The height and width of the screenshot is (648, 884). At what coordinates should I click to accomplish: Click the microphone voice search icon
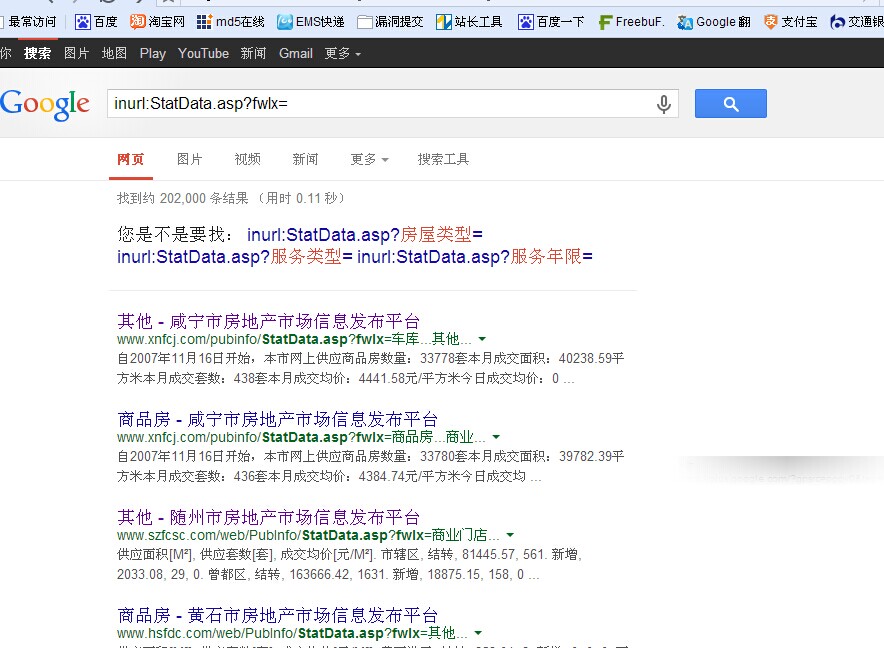tap(664, 104)
